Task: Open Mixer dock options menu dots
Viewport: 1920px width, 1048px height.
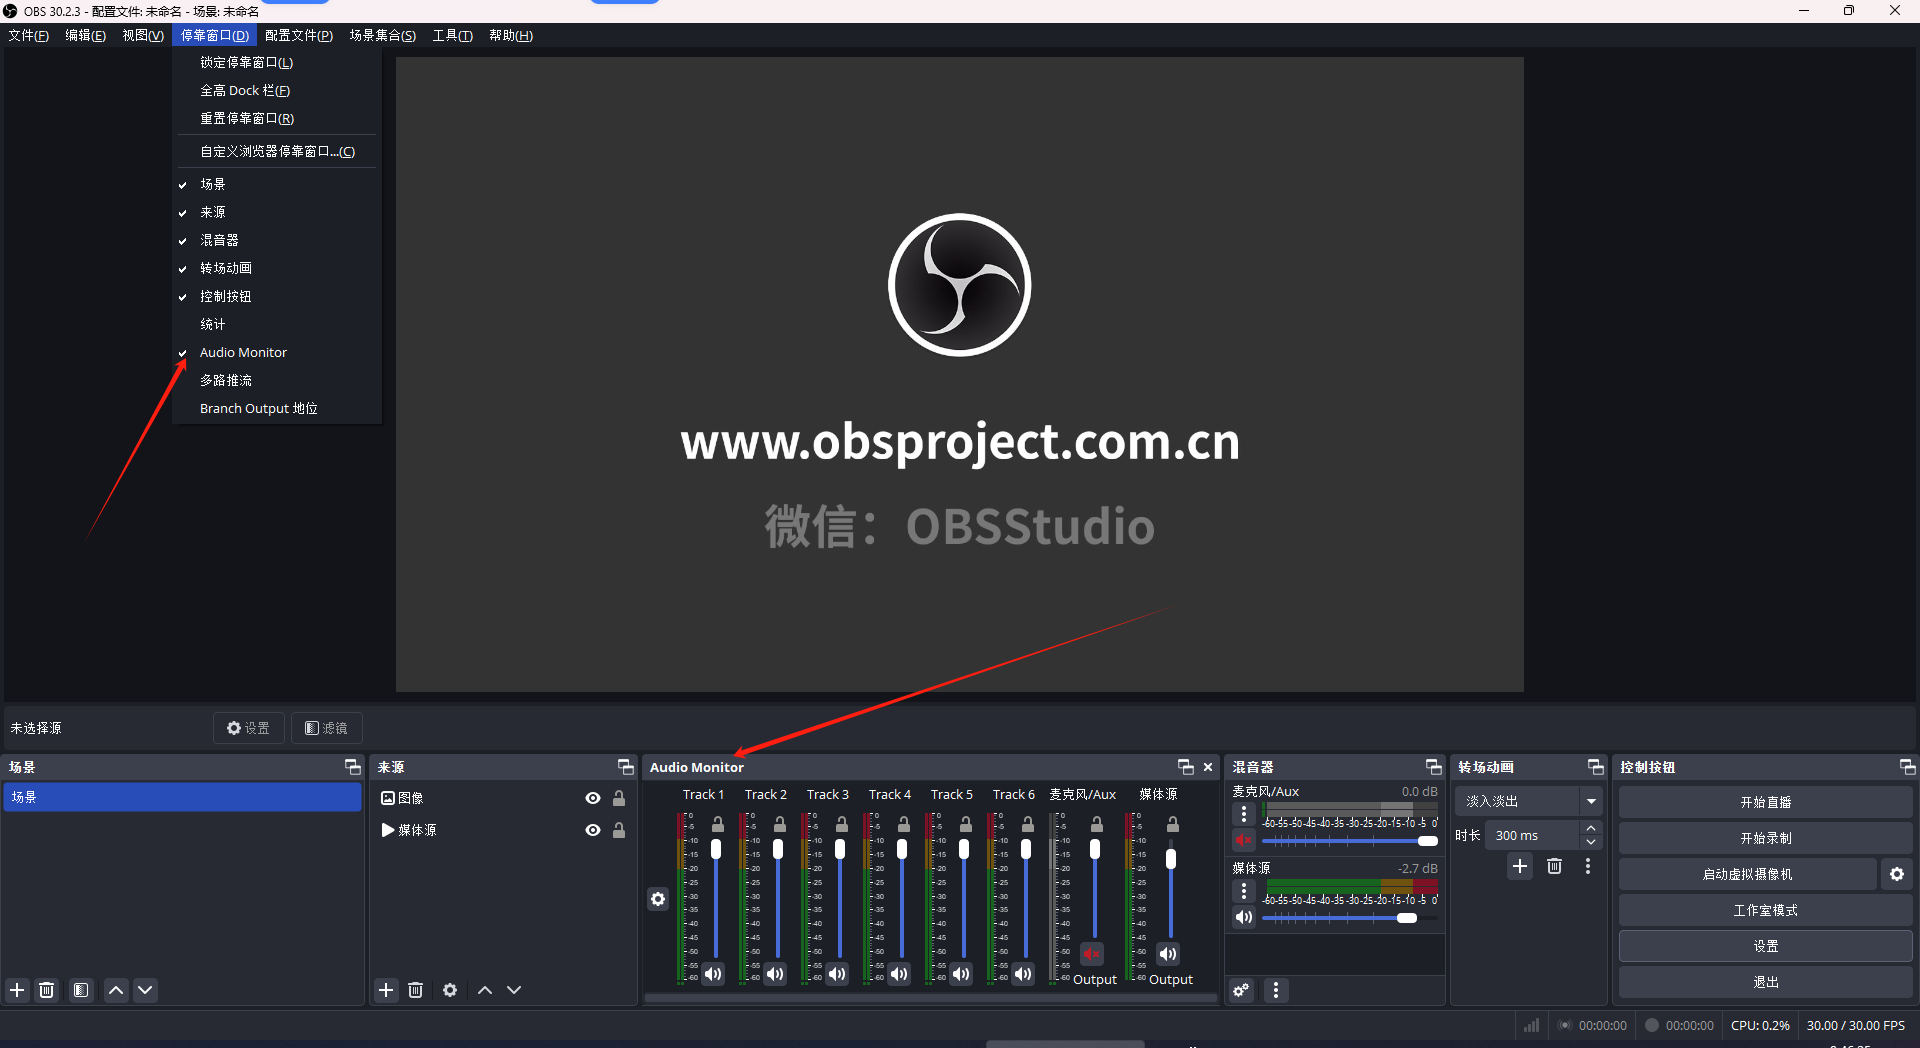Action: 1276,990
